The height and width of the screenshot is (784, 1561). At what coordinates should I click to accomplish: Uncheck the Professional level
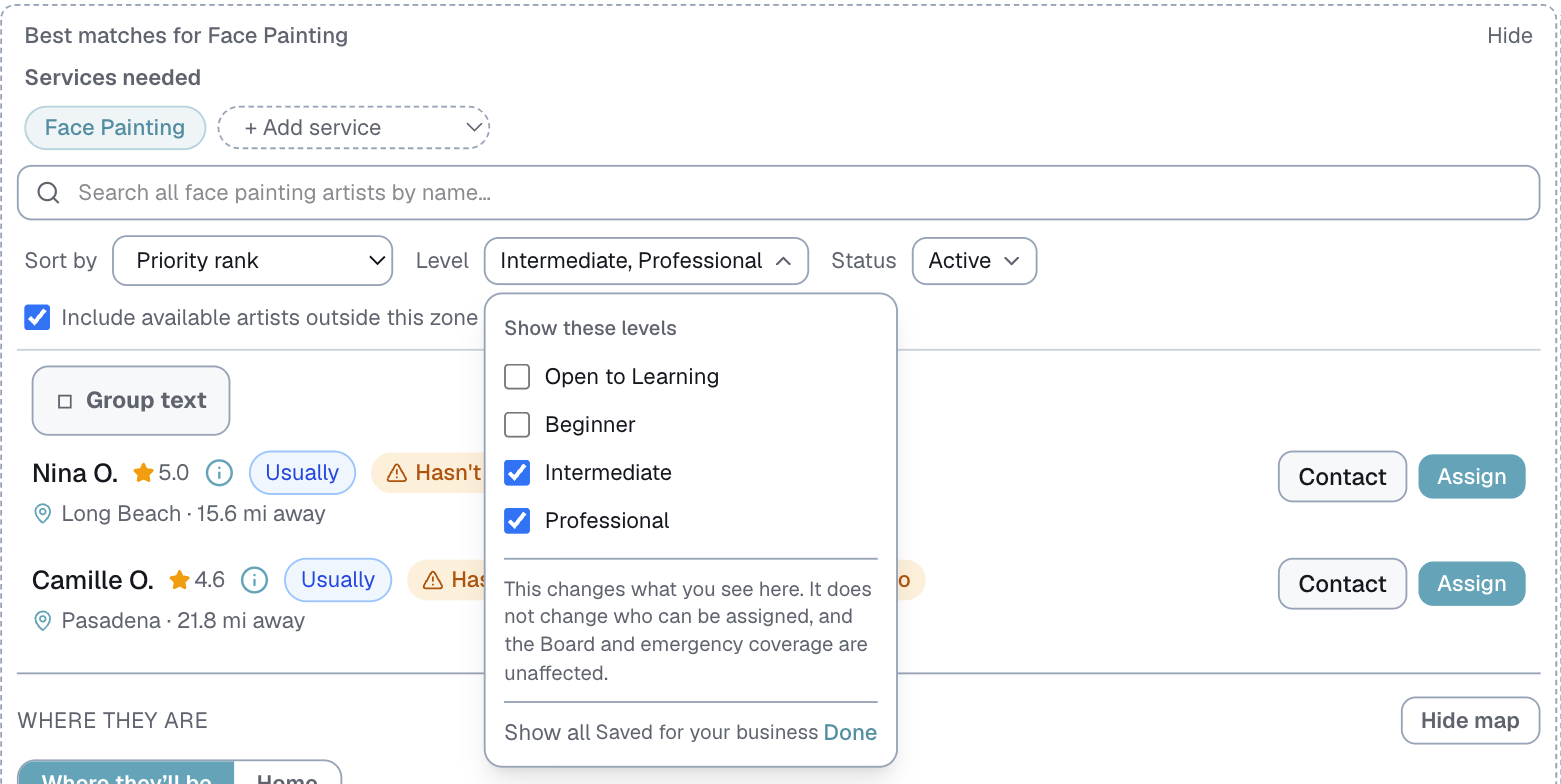click(517, 521)
